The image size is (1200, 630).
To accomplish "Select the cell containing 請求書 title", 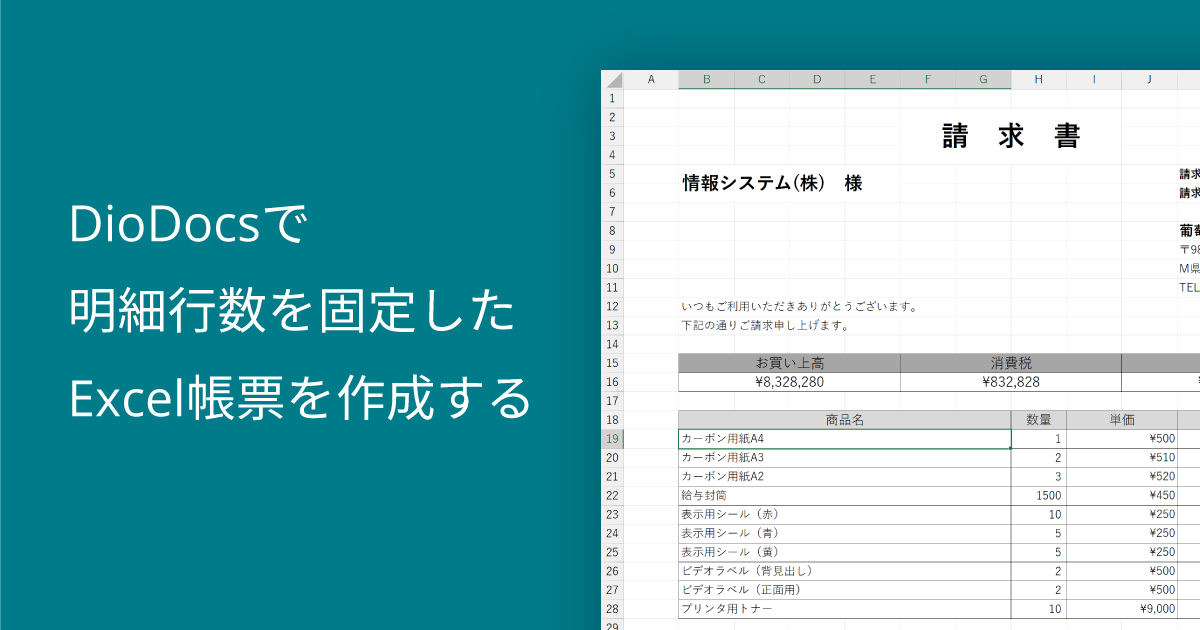I will click(1010, 135).
